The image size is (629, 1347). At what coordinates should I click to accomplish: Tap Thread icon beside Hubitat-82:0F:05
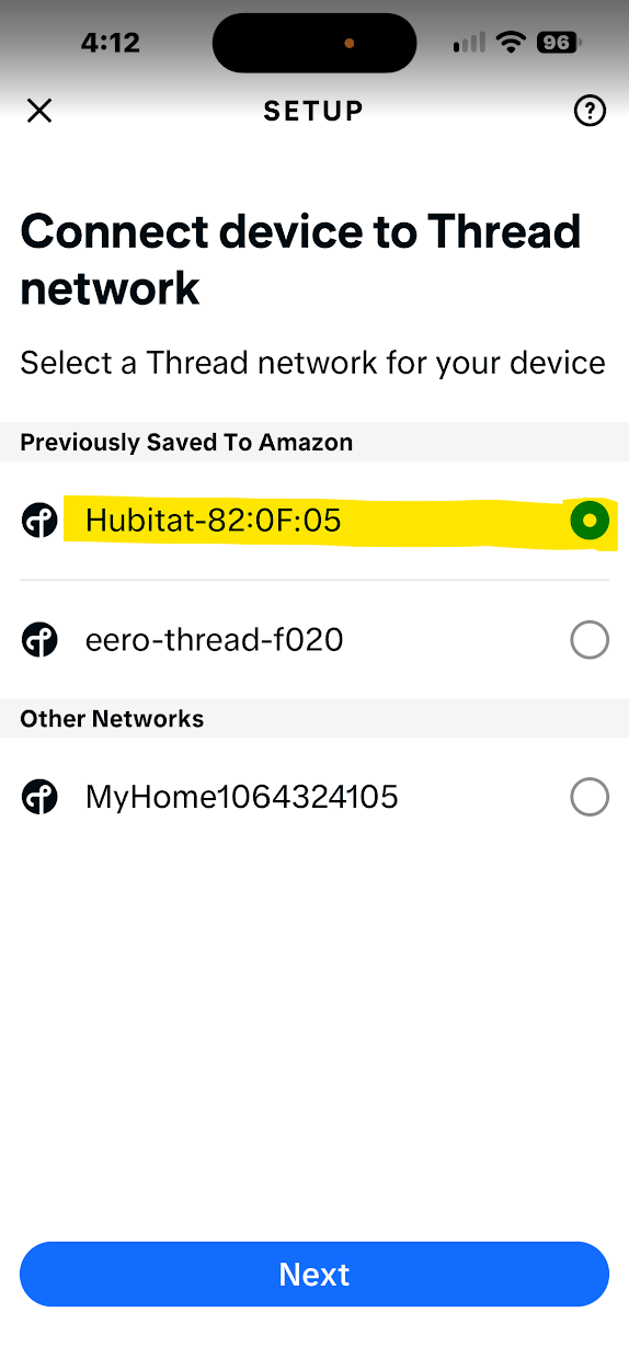38,520
